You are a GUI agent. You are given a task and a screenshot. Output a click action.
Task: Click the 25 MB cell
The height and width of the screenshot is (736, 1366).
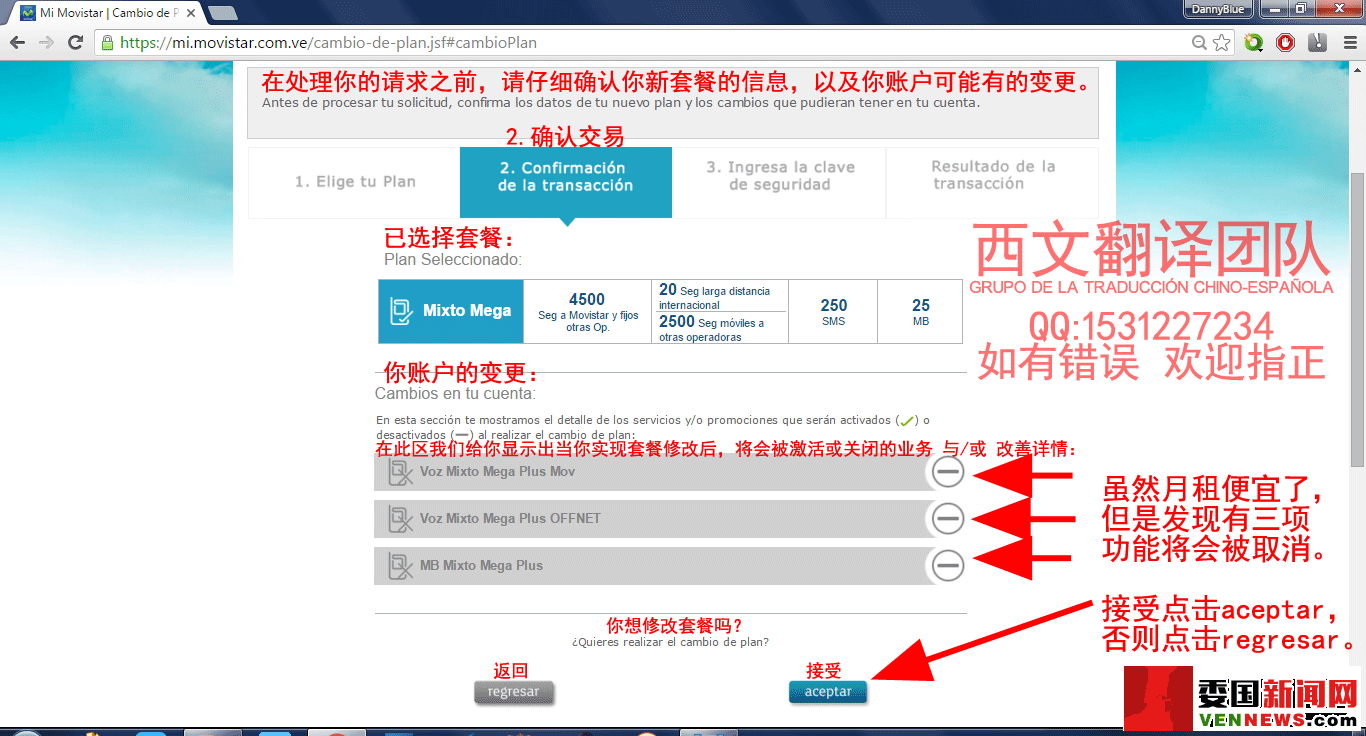click(920, 312)
